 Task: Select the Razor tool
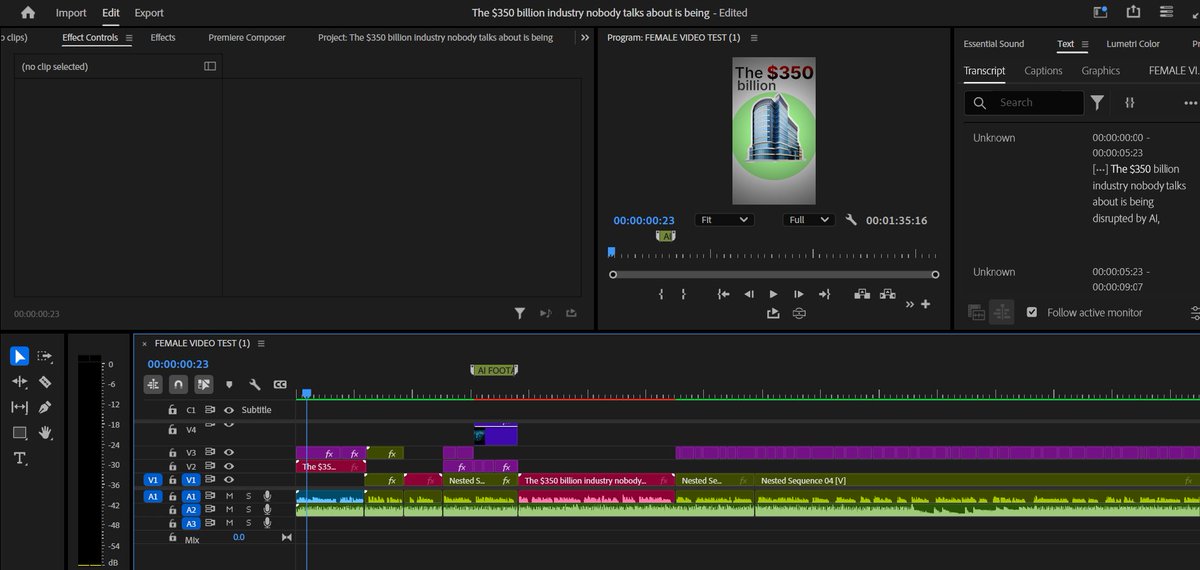point(45,382)
